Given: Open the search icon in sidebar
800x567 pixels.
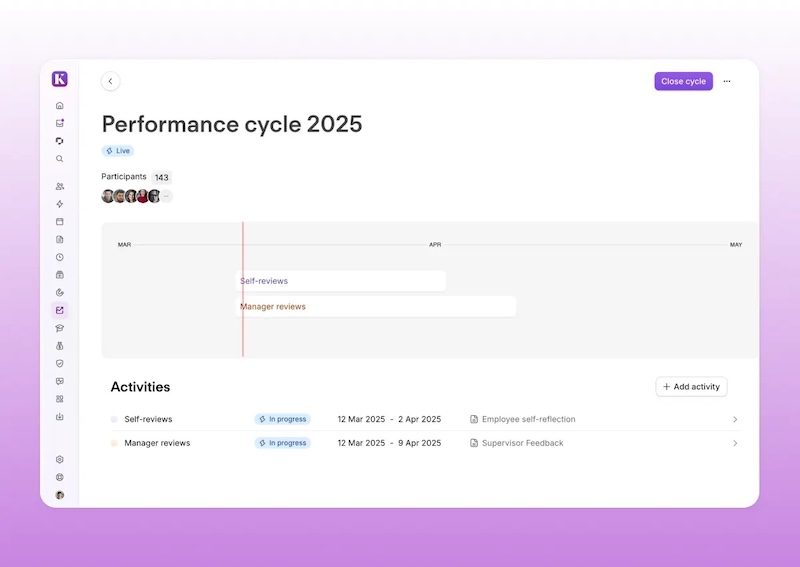Looking at the screenshot, I should pos(60,159).
